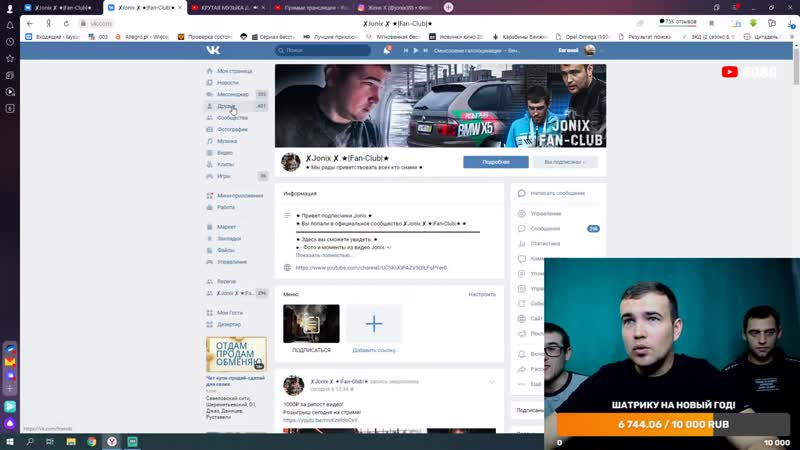
Task: Switch to the Instagram Жопе X tab
Action: click(x=395, y=8)
